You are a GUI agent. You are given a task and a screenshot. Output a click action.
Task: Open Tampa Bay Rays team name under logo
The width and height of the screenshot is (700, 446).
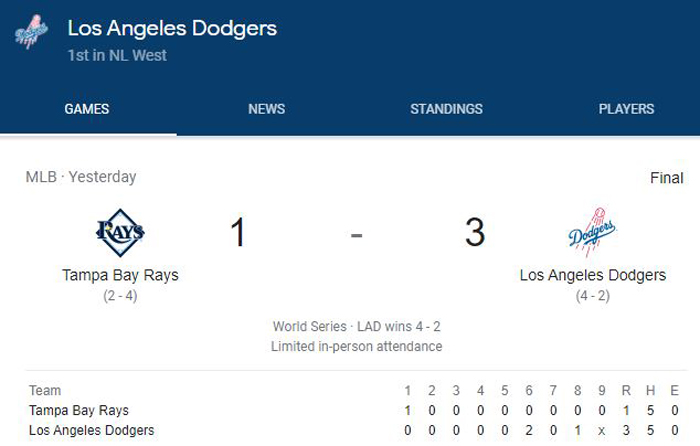click(120, 275)
